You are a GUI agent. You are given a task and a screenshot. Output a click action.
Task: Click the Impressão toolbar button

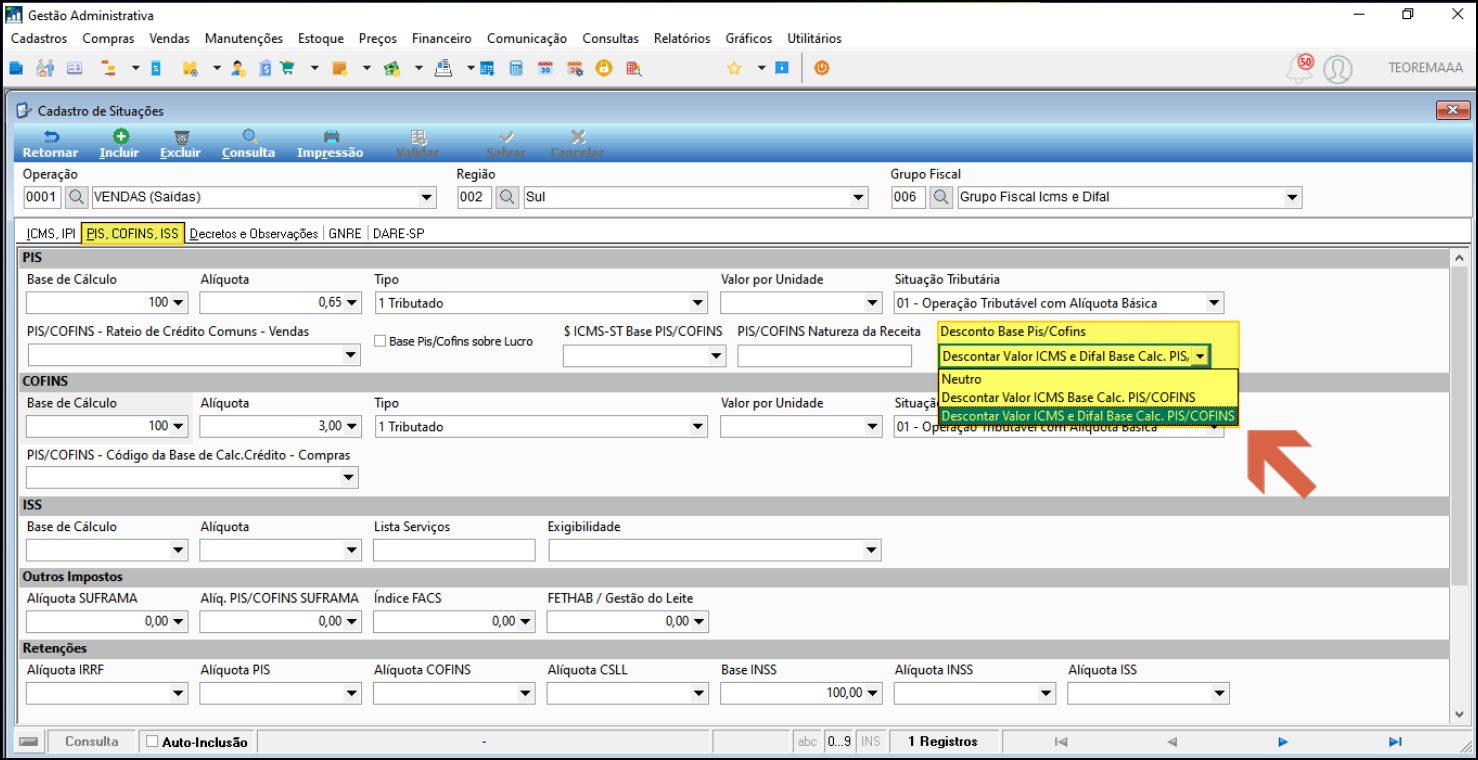(330, 144)
